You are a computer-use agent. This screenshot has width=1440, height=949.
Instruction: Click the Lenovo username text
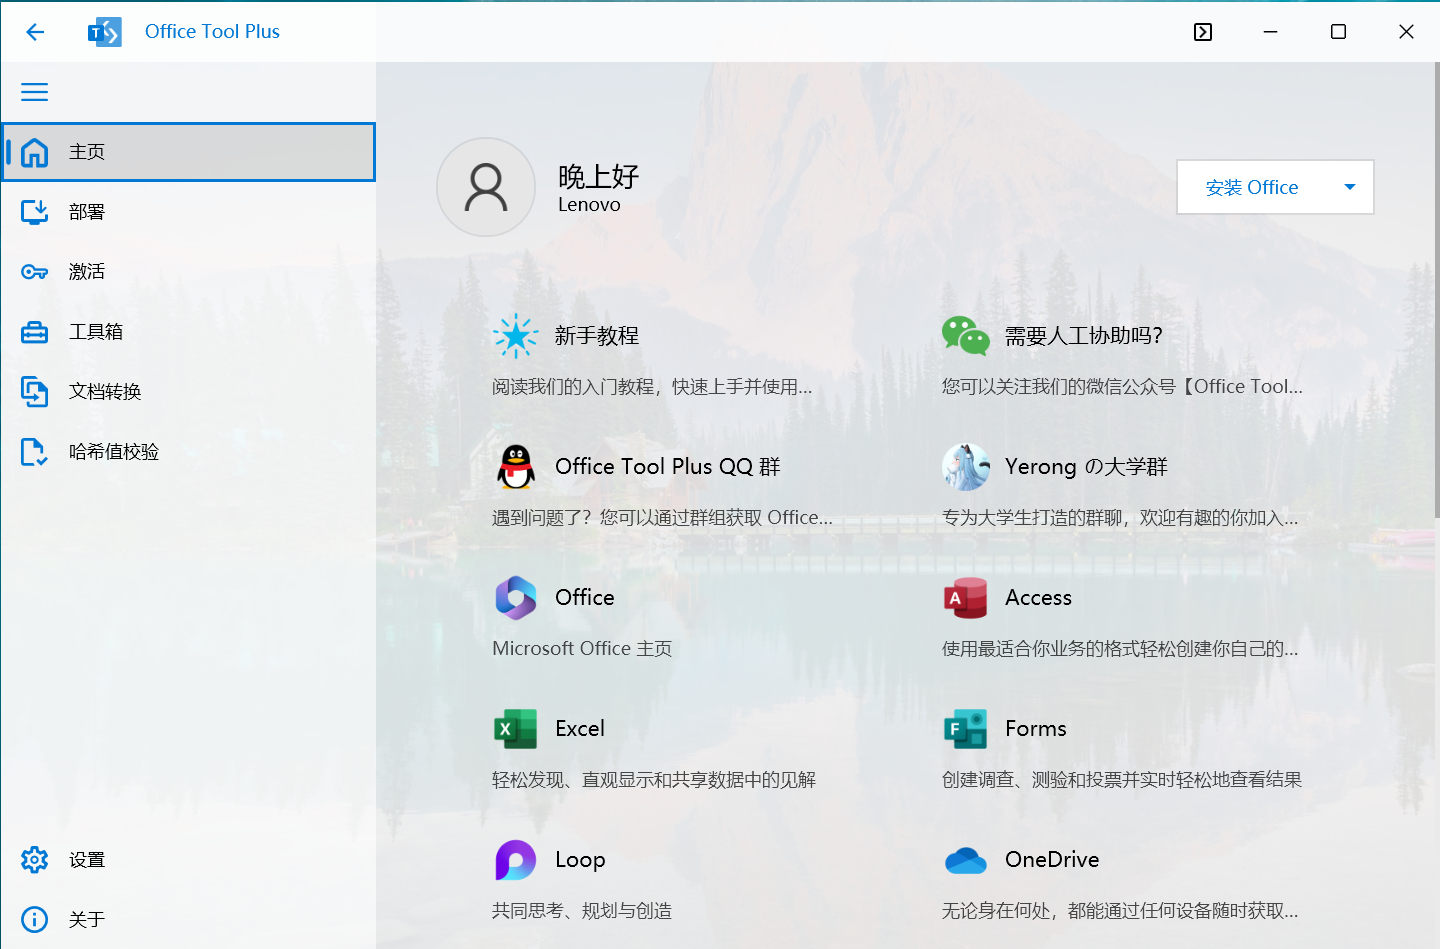(589, 205)
